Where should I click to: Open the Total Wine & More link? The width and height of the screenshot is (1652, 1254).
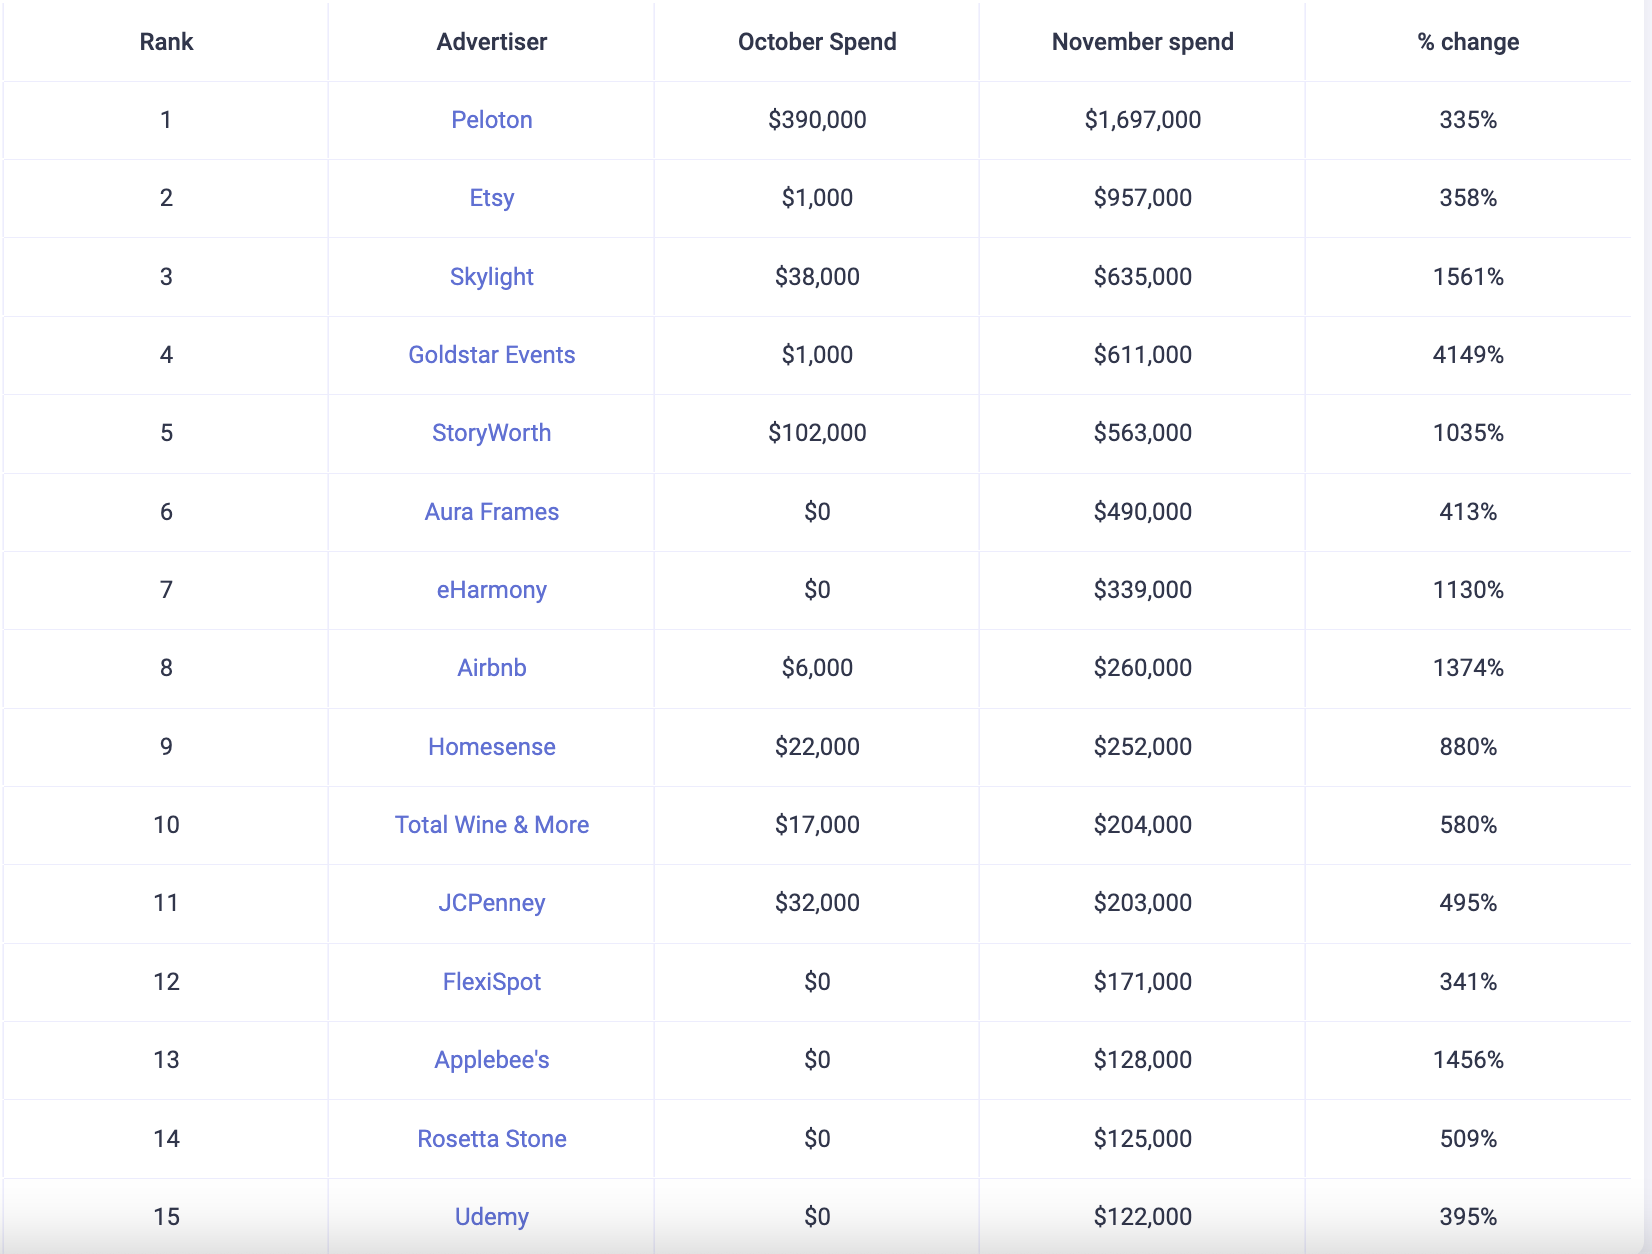[x=492, y=825]
